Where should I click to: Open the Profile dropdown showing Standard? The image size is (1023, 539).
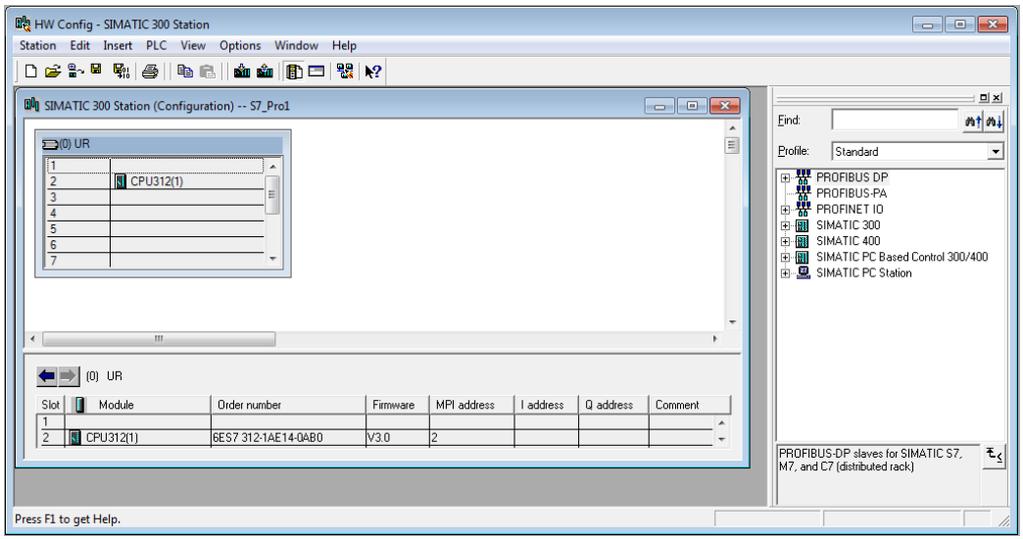click(x=994, y=151)
